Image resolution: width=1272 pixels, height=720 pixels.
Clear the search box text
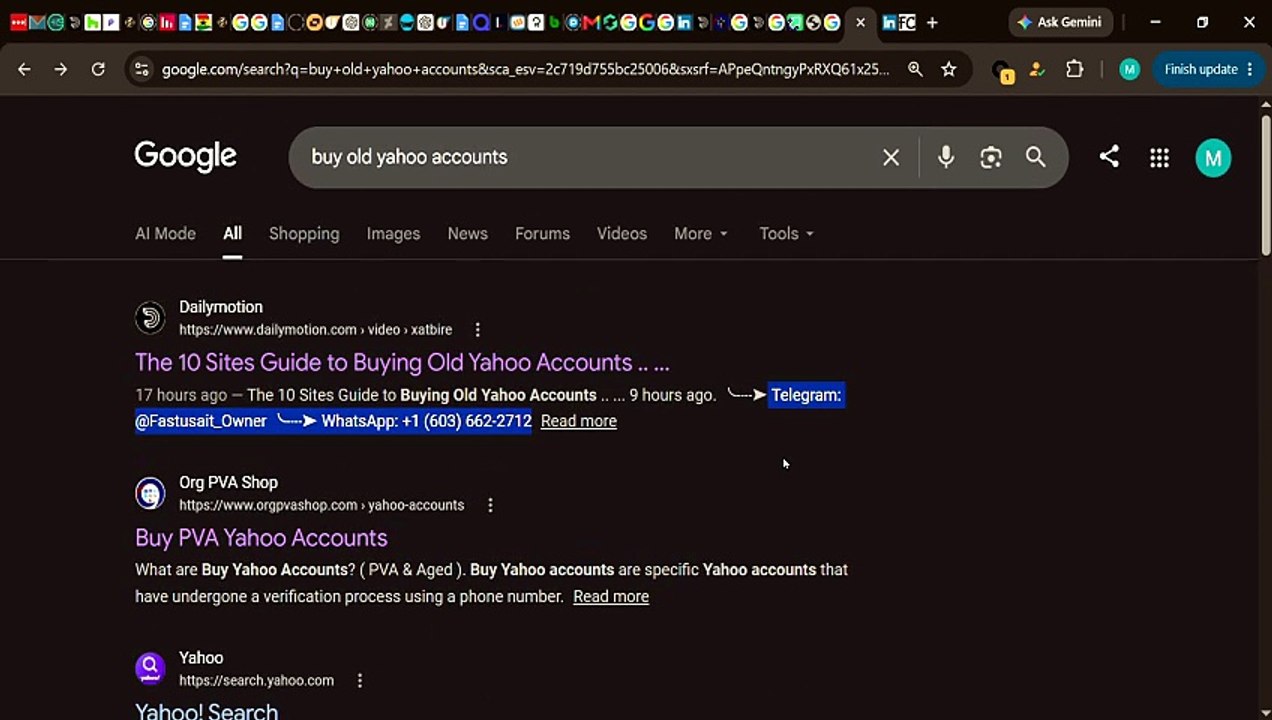point(891,157)
